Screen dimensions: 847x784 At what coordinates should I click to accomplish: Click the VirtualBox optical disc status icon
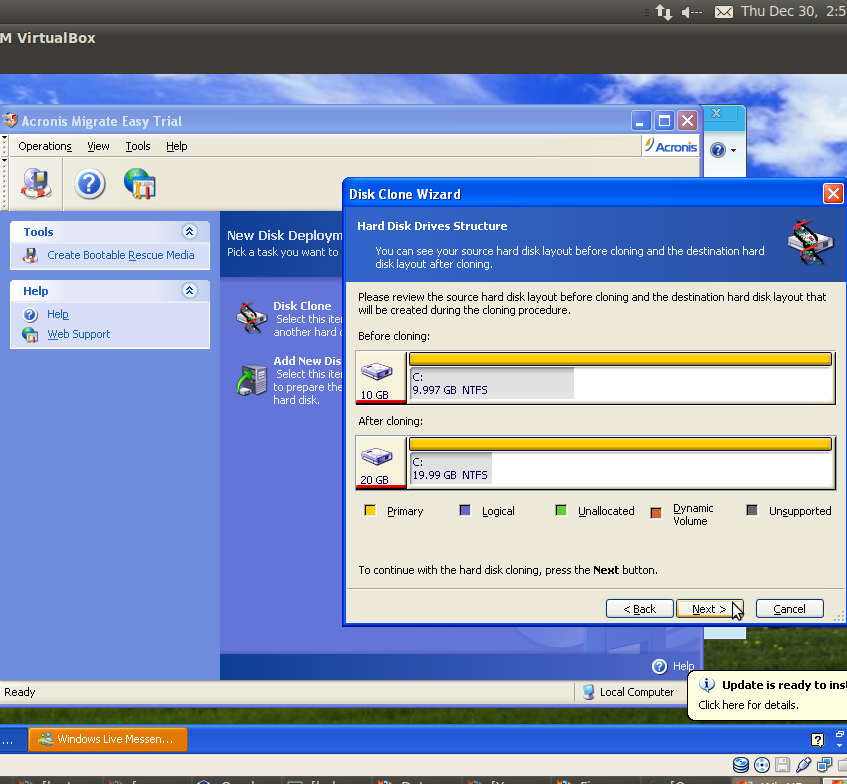(762, 765)
